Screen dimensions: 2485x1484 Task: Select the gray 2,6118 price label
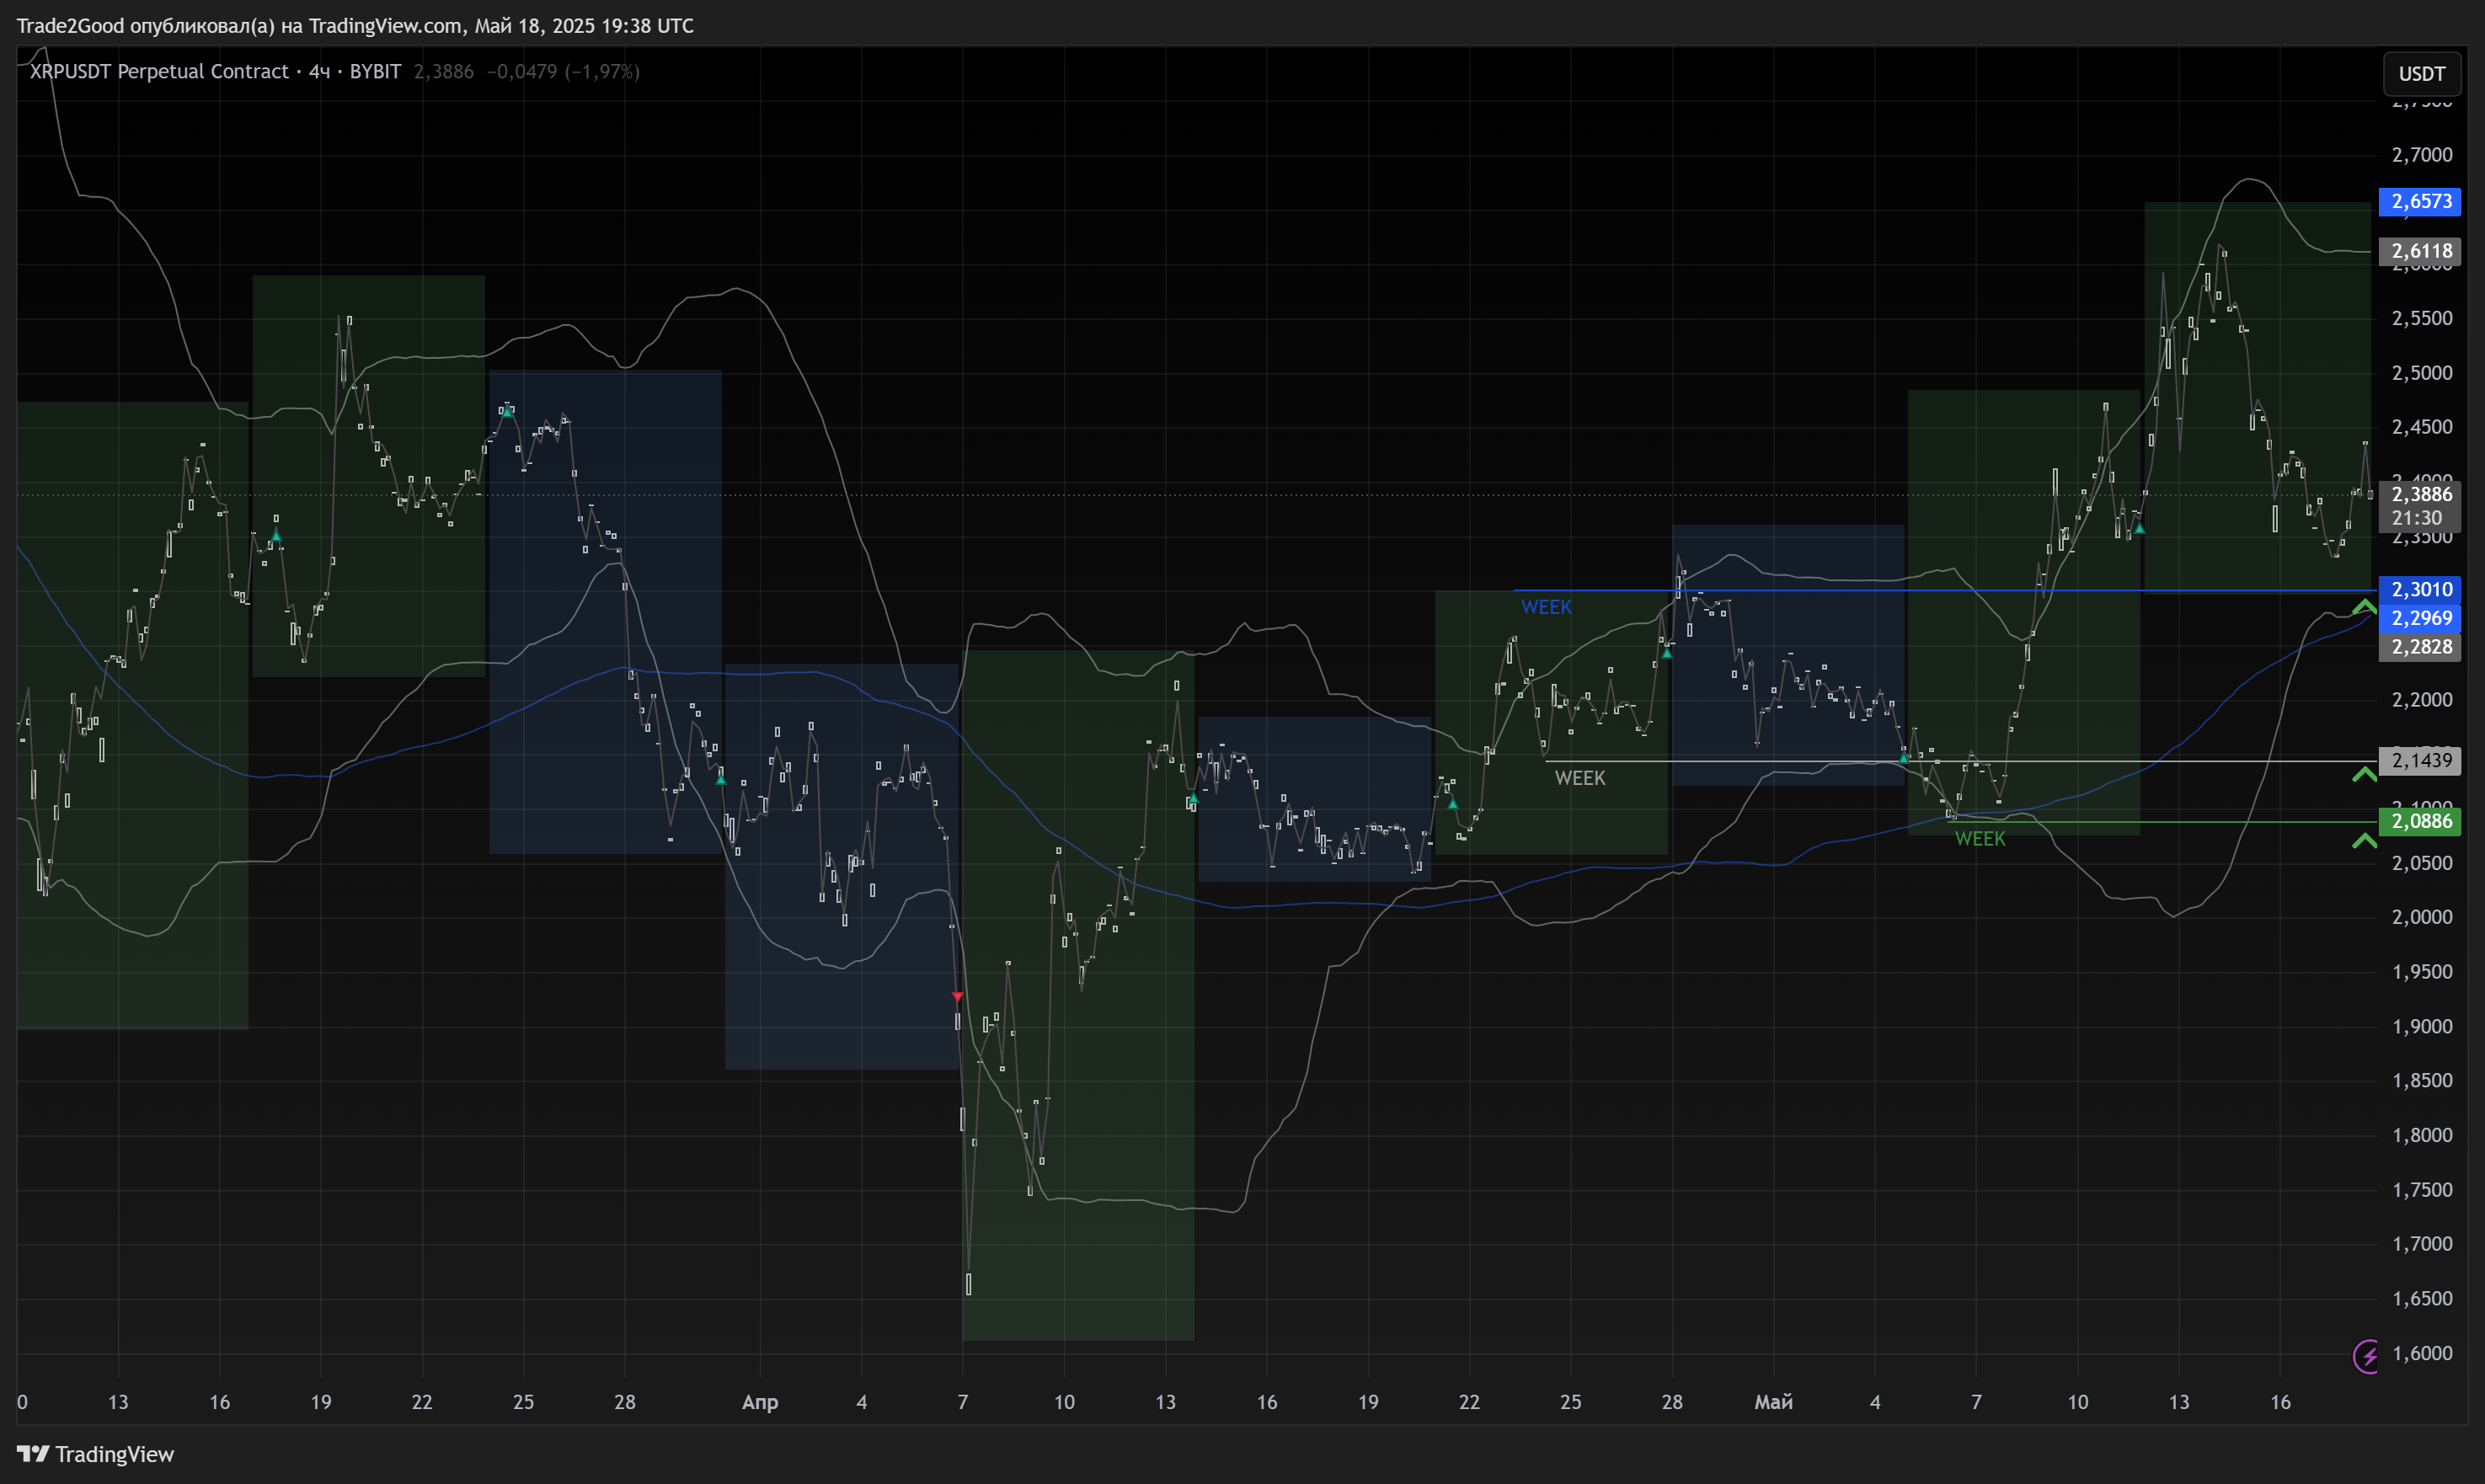(x=2420, y=251)
